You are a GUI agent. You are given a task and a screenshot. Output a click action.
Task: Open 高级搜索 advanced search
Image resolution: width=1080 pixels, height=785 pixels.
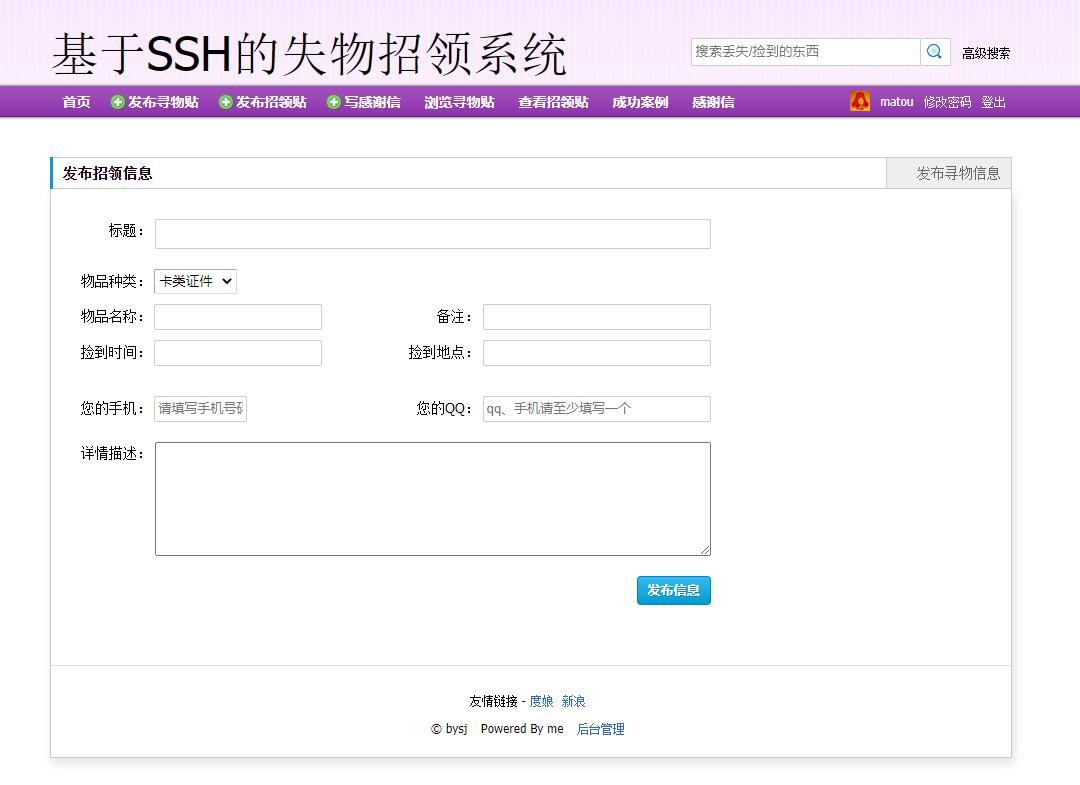pyautogui.click(x=985, y=54)
